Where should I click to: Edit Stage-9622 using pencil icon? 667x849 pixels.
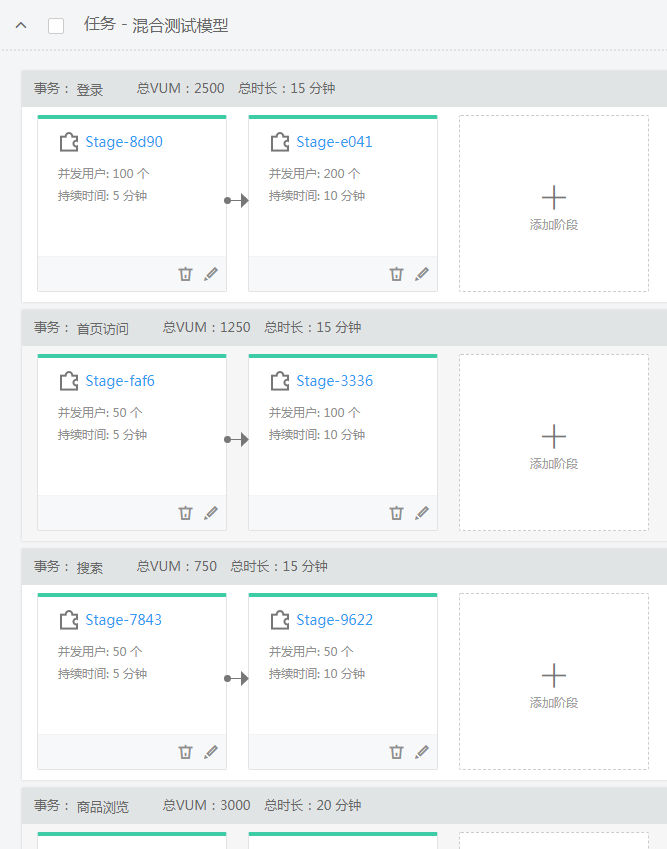coord(421,752)
